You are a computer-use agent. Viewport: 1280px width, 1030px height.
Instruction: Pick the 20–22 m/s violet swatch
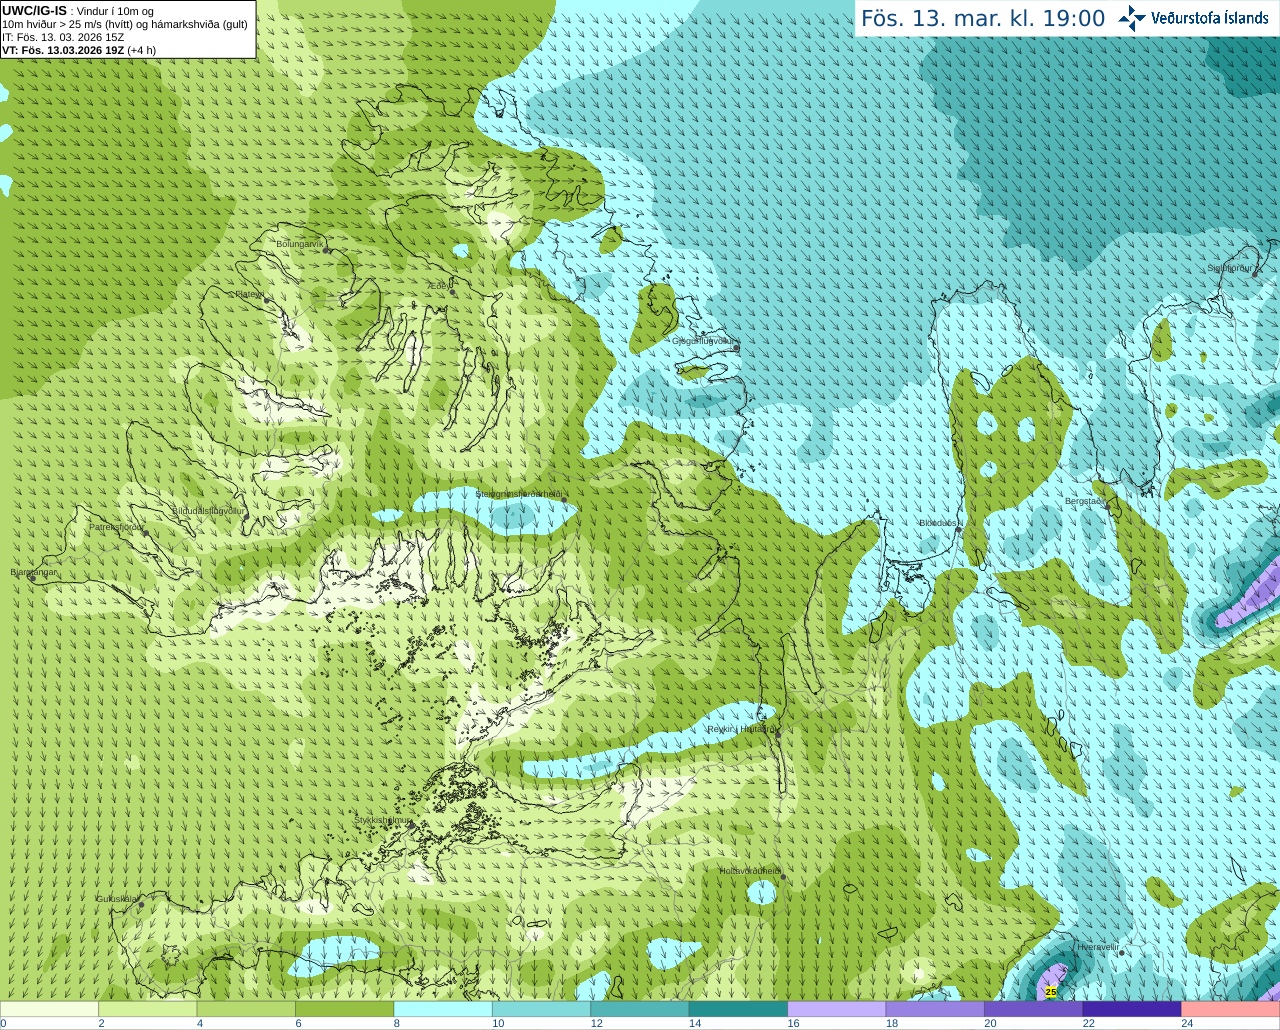pos(1034,1009)
